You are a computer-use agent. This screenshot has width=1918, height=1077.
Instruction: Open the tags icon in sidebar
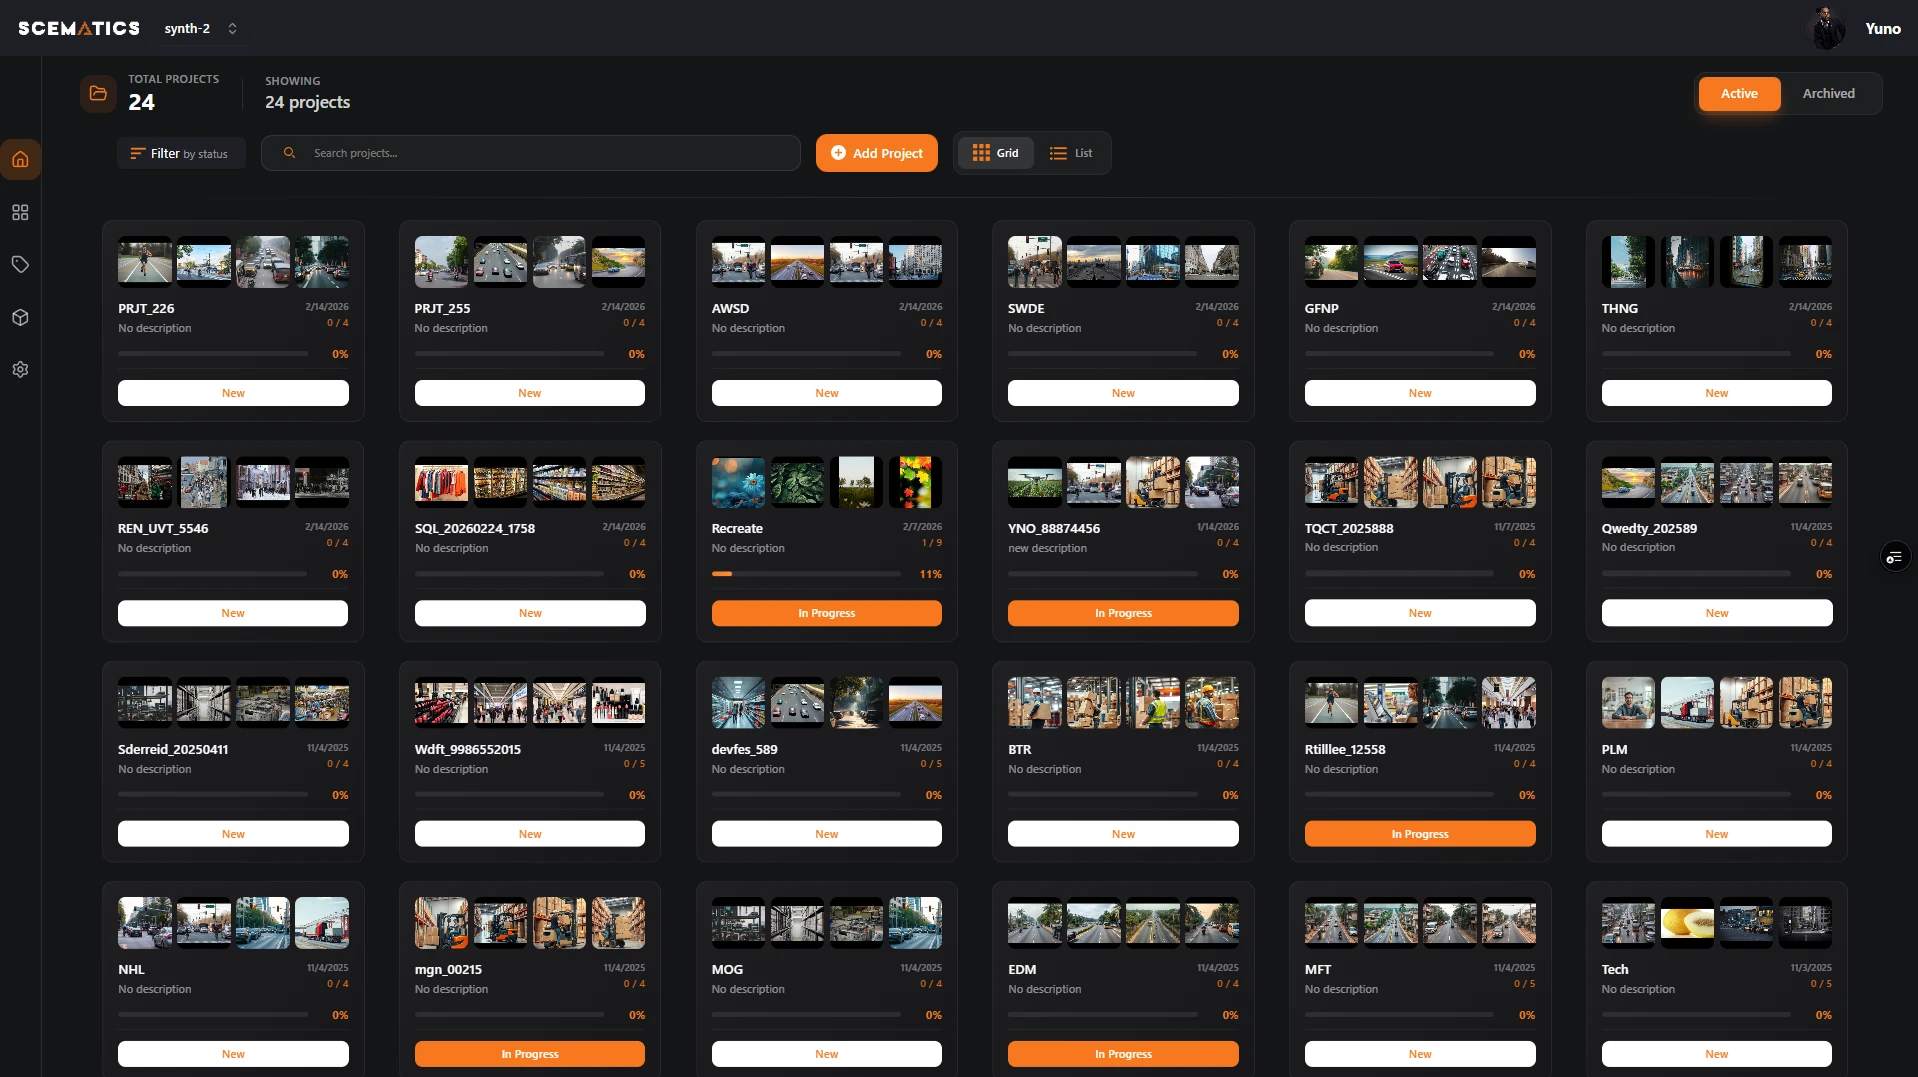click(20, 265)
